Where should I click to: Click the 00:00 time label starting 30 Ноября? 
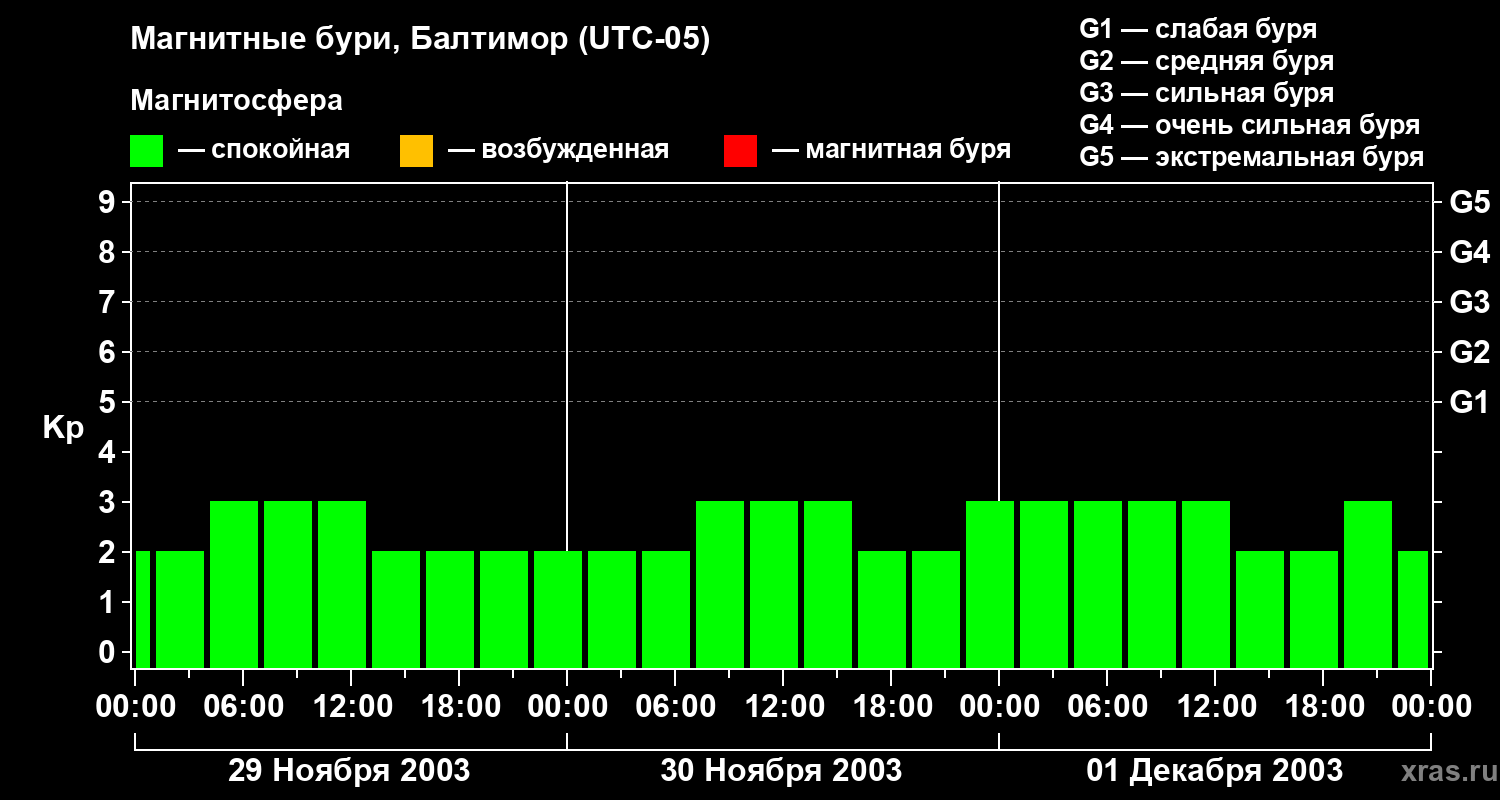(567, 707)
